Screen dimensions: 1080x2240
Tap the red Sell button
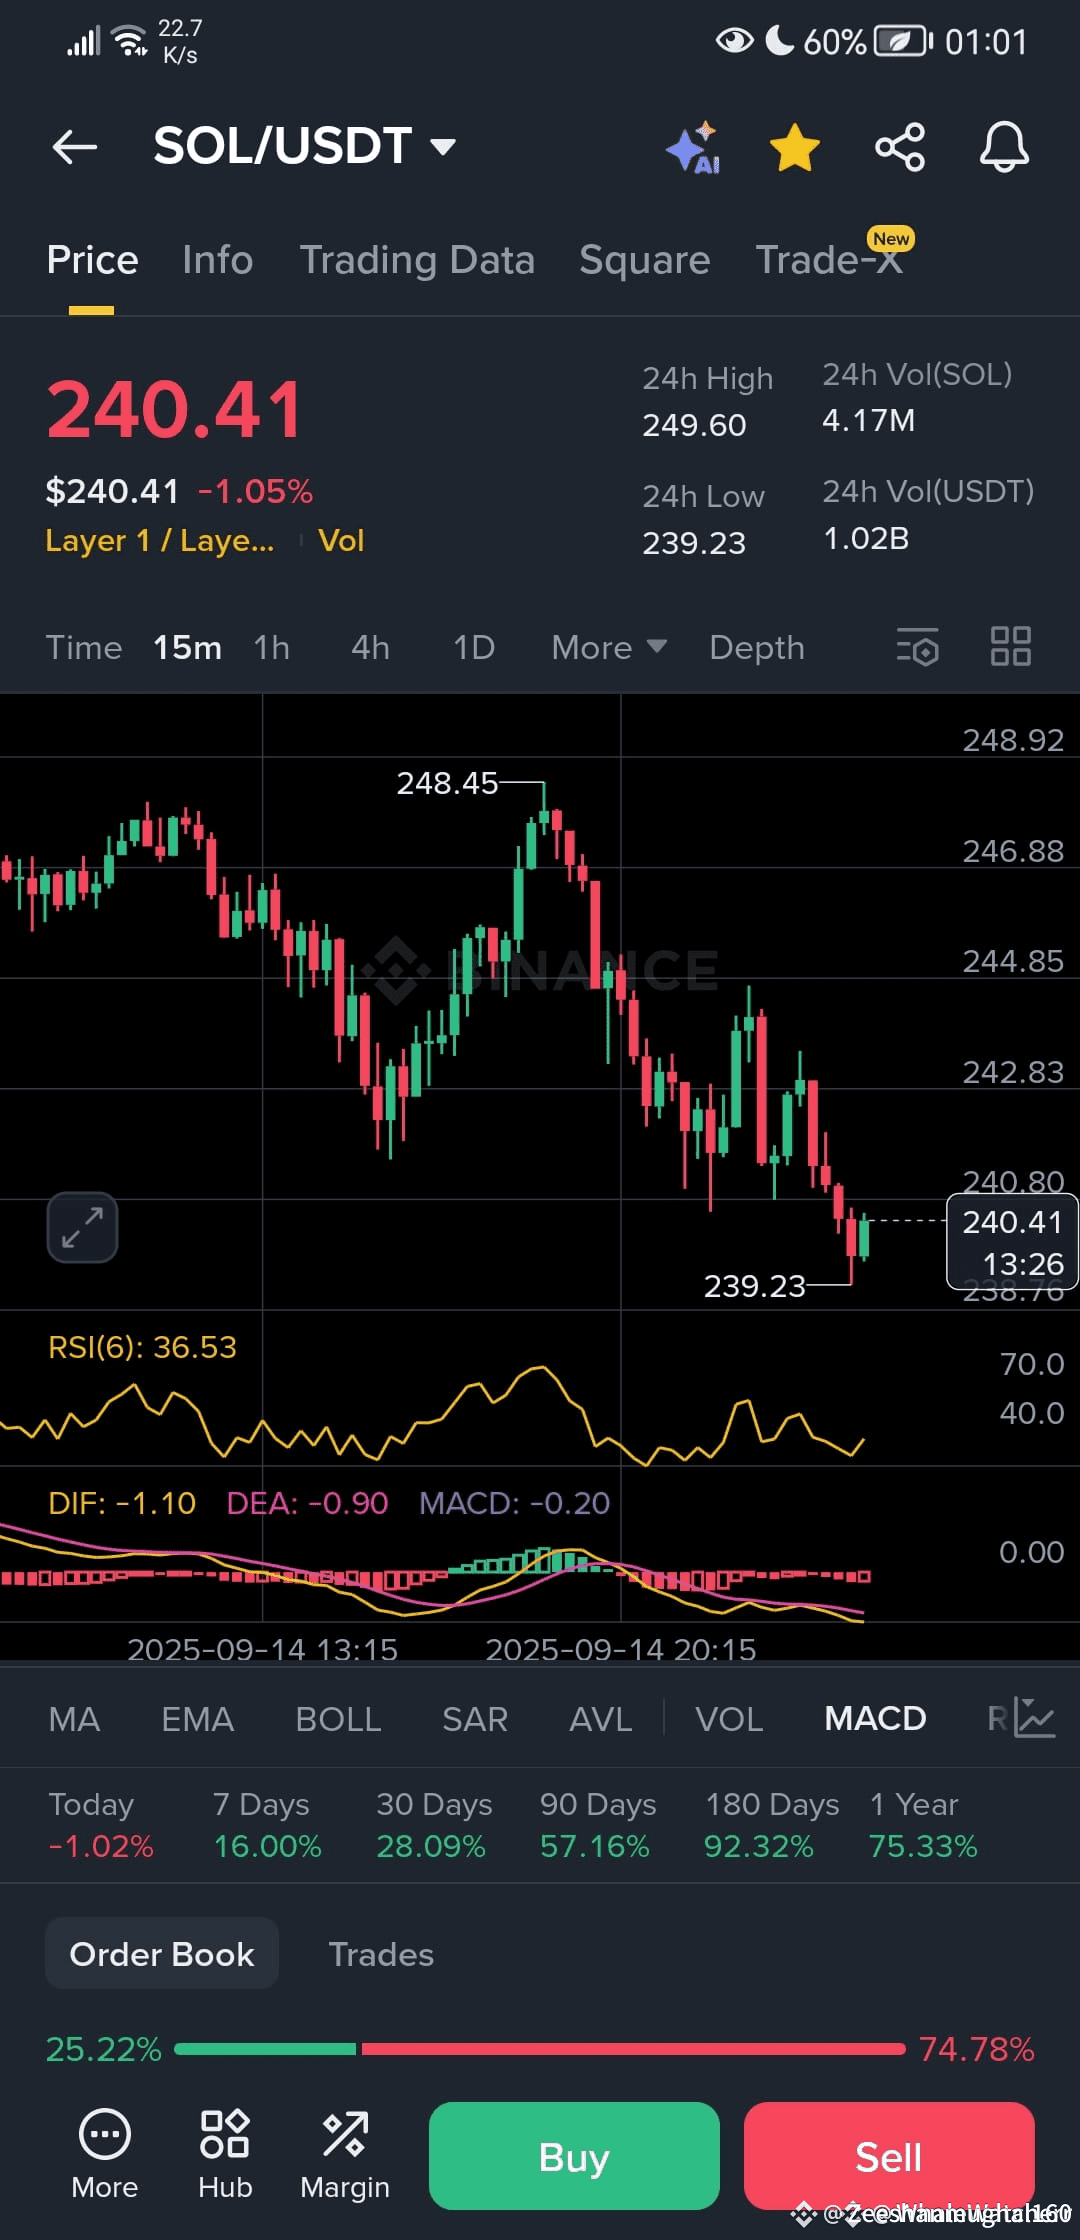click(889, 2156)
